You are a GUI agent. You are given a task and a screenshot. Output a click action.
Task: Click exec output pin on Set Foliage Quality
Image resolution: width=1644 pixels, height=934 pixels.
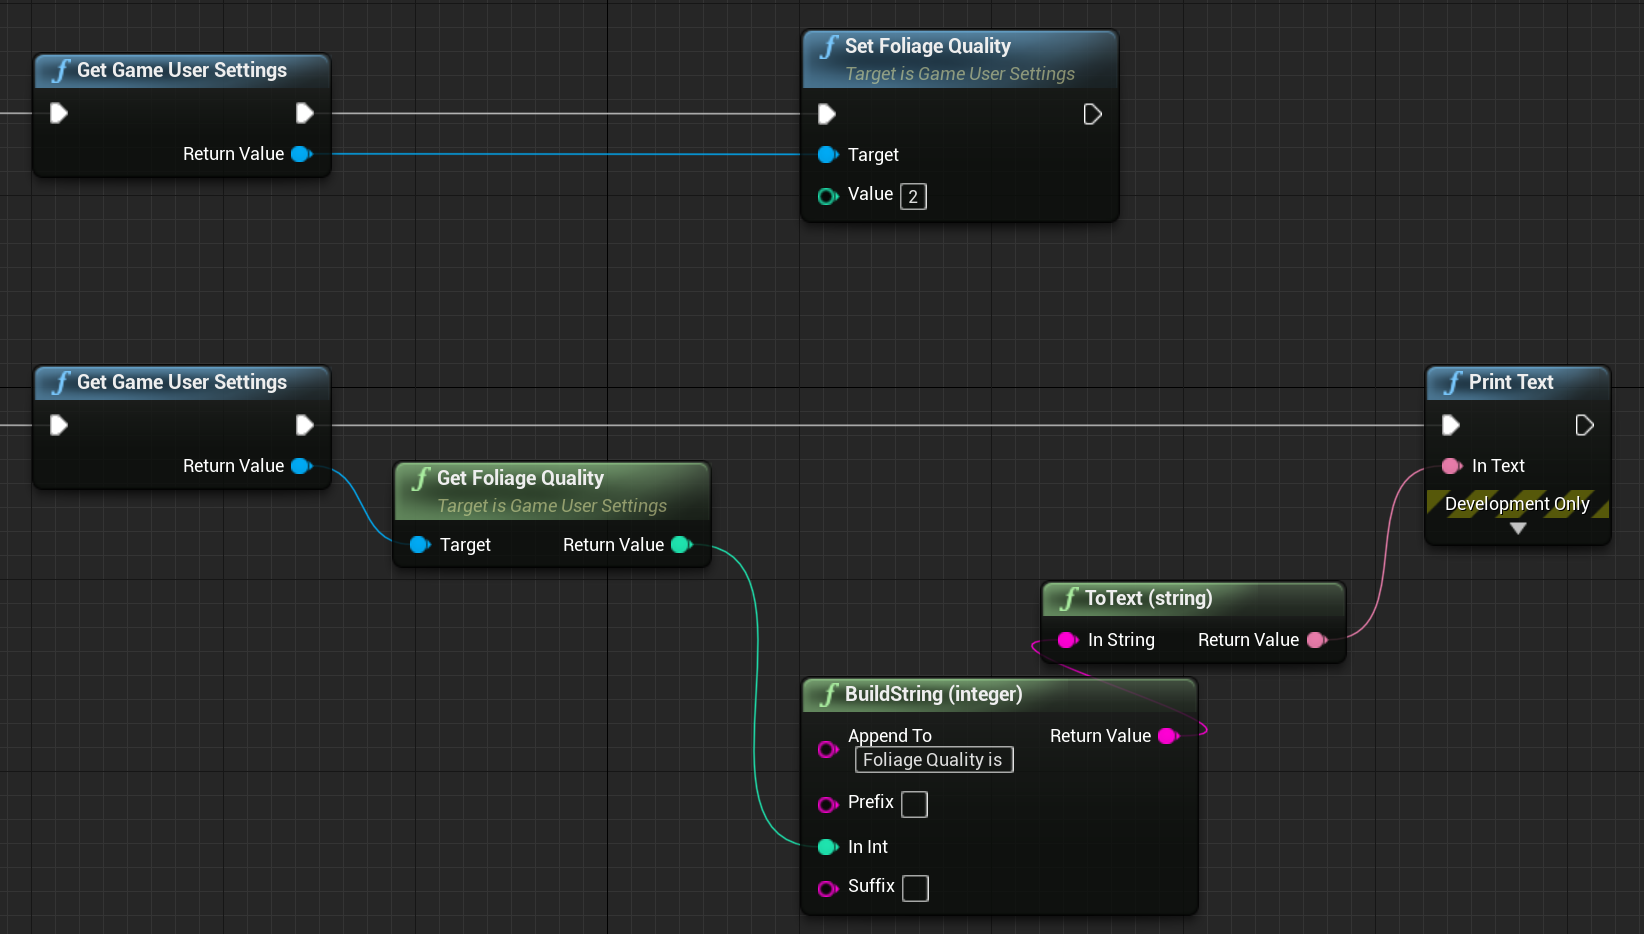pos(1093,114)
